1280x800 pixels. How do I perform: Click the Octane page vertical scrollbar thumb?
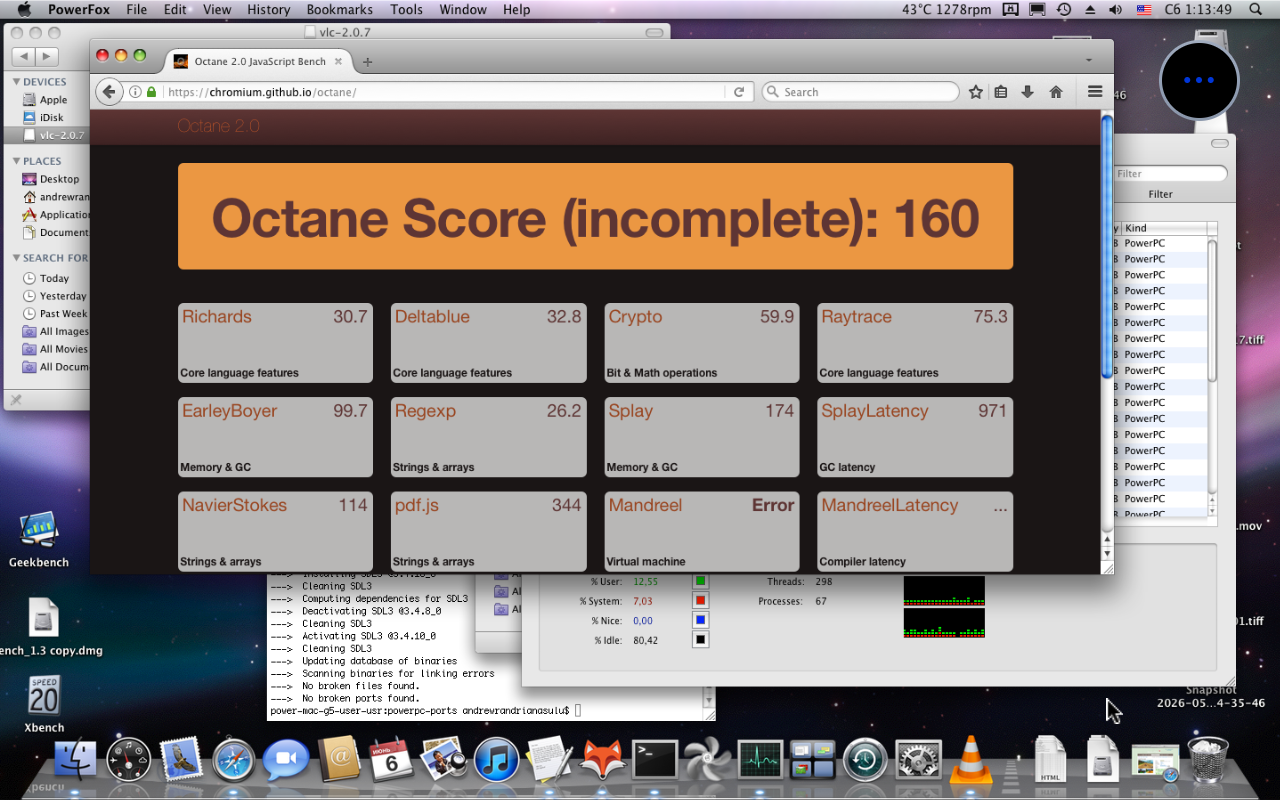(1107, 247)
